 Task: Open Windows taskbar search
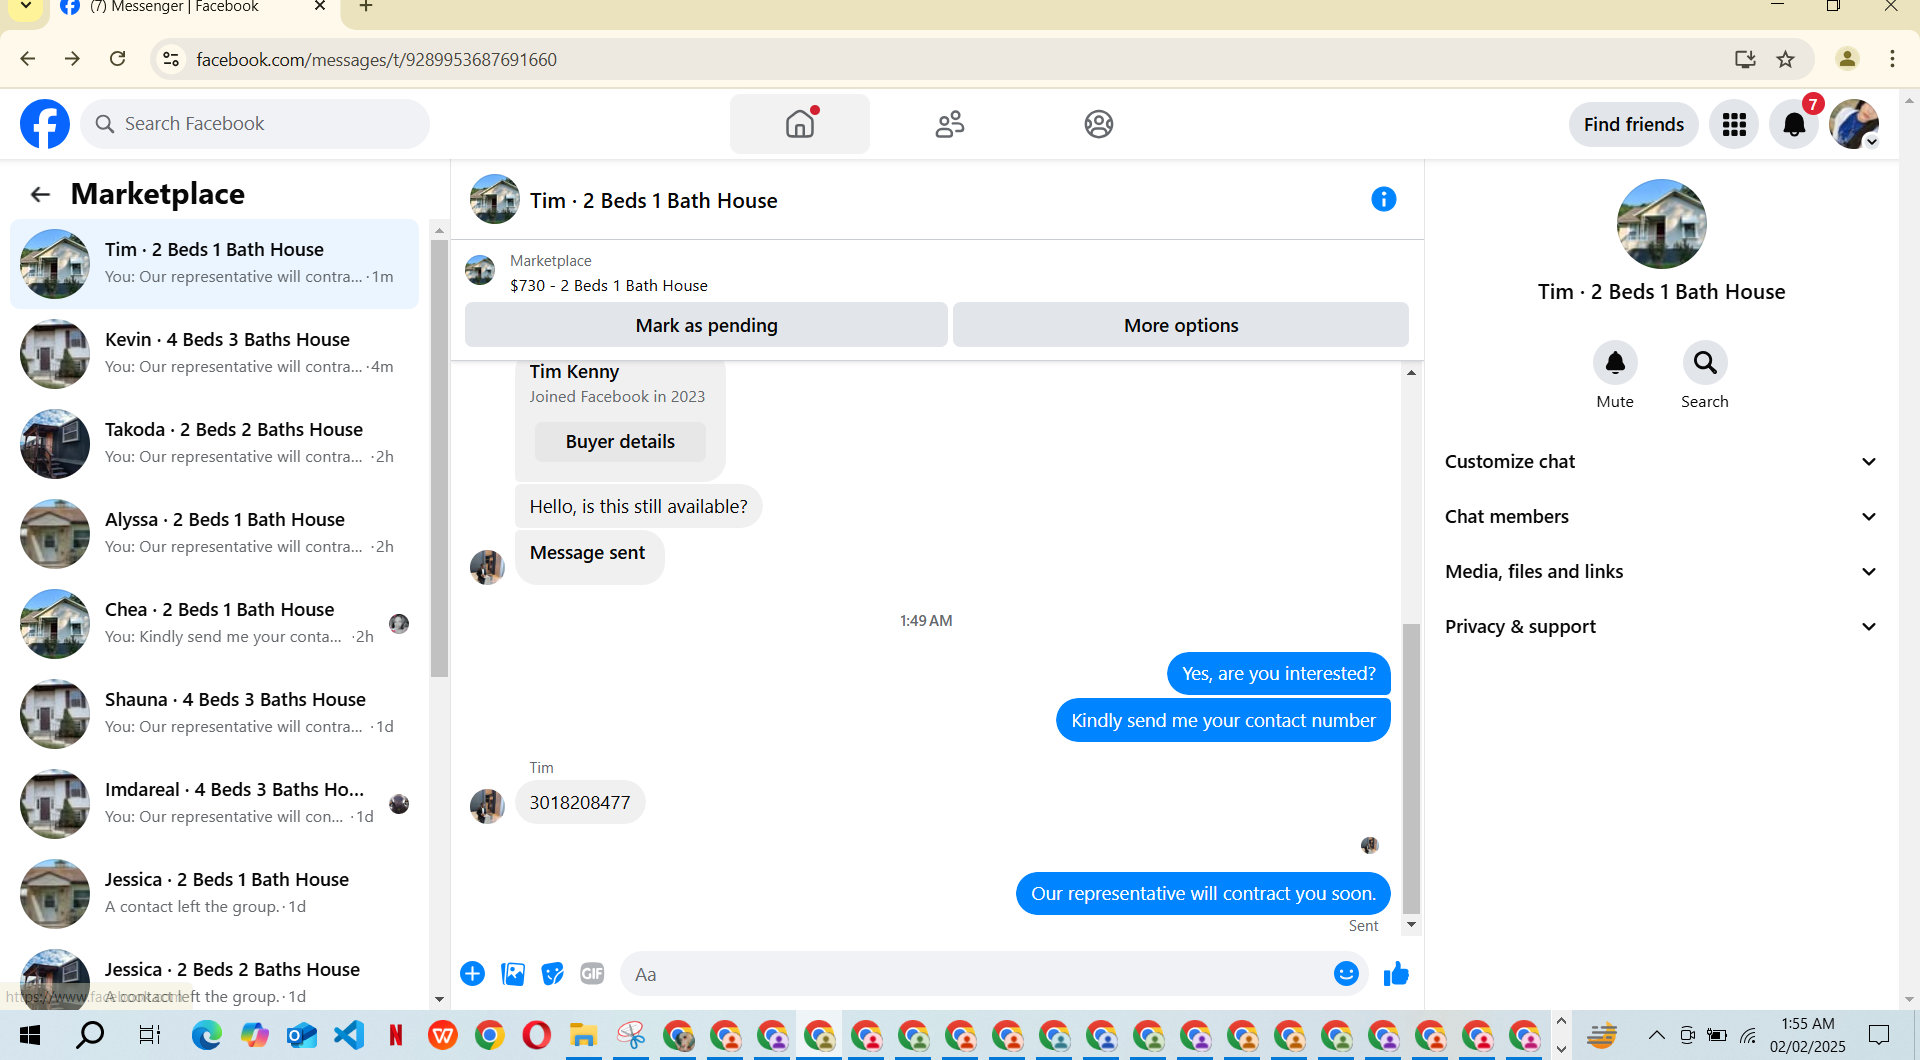[90, 1035]
